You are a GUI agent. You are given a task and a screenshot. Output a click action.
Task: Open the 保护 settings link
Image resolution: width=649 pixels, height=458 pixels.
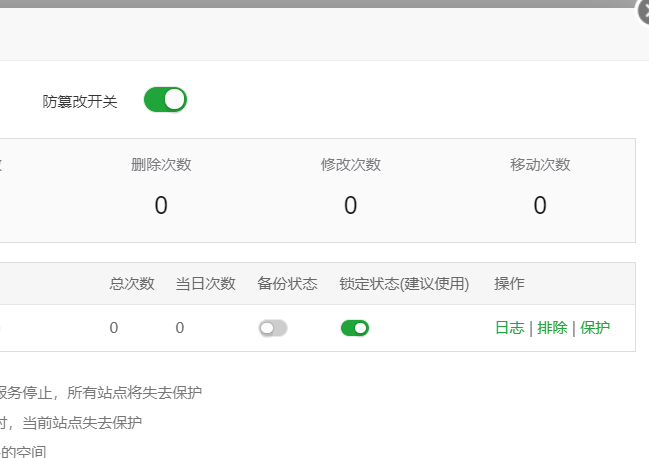pos(595,328)
